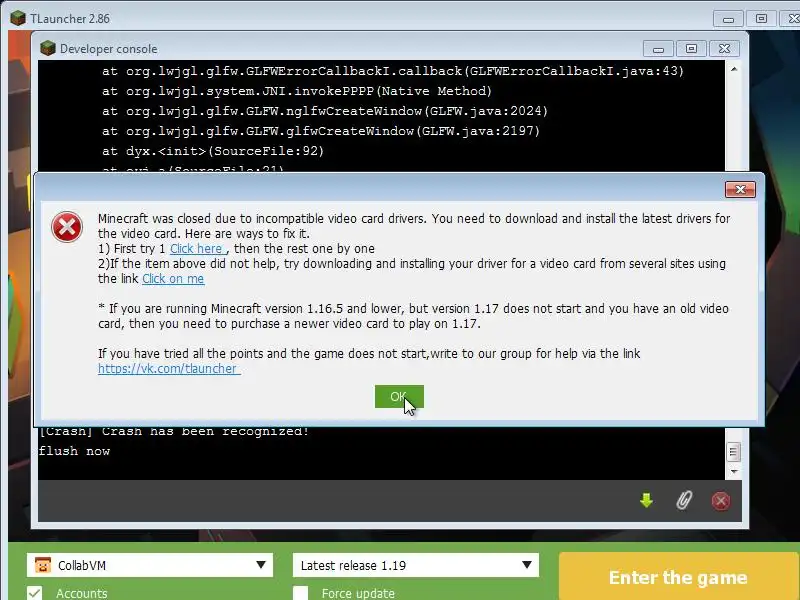
Task: Open the 'Click here' driver fix link
Action: (x=198, y=248)
